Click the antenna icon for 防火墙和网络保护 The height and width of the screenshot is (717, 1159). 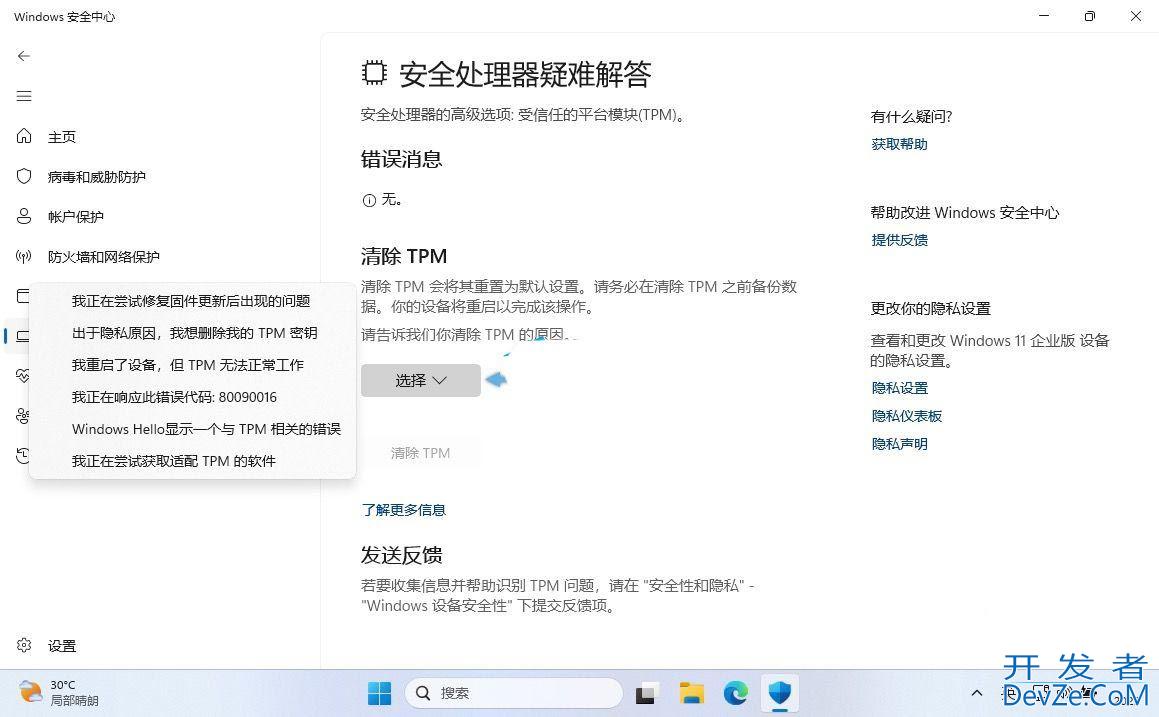point(24,256)
